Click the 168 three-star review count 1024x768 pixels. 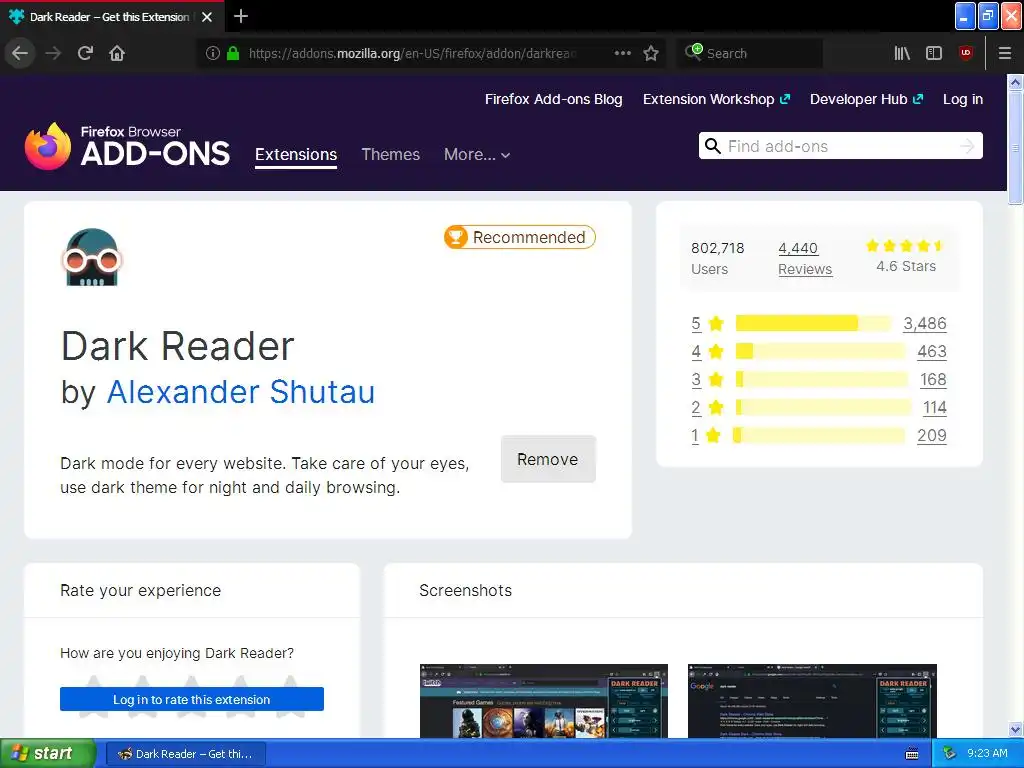[x=933, y=379]
